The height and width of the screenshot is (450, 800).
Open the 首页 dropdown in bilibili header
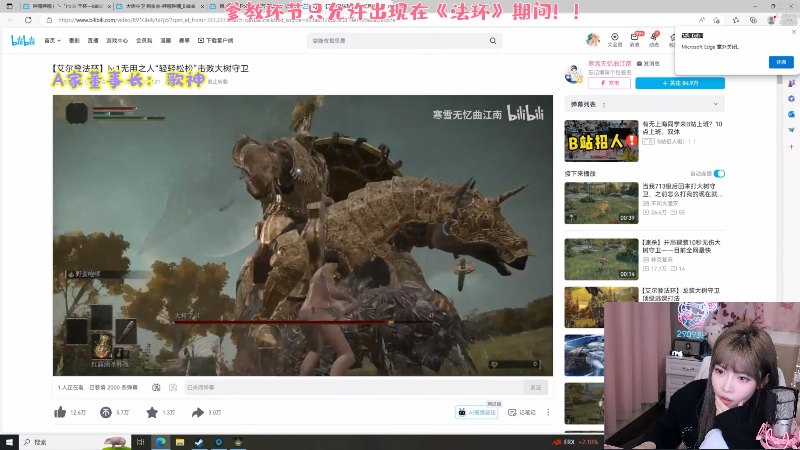pyautogui.click(x=52, y=40)
